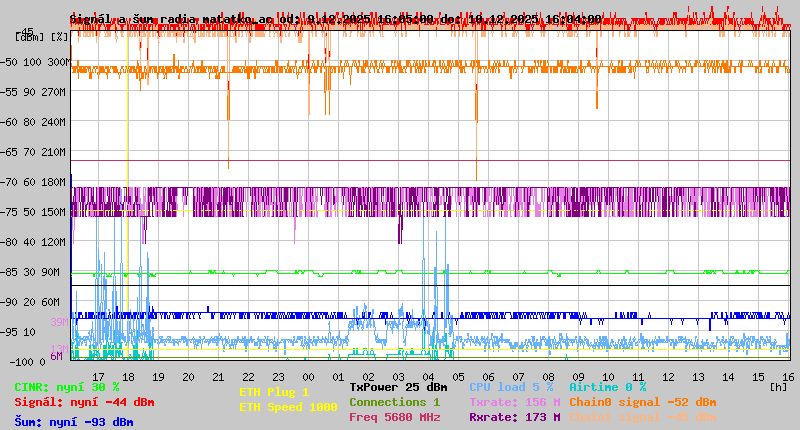Click hour label '07' on time axis

click(x=518, y=377)
